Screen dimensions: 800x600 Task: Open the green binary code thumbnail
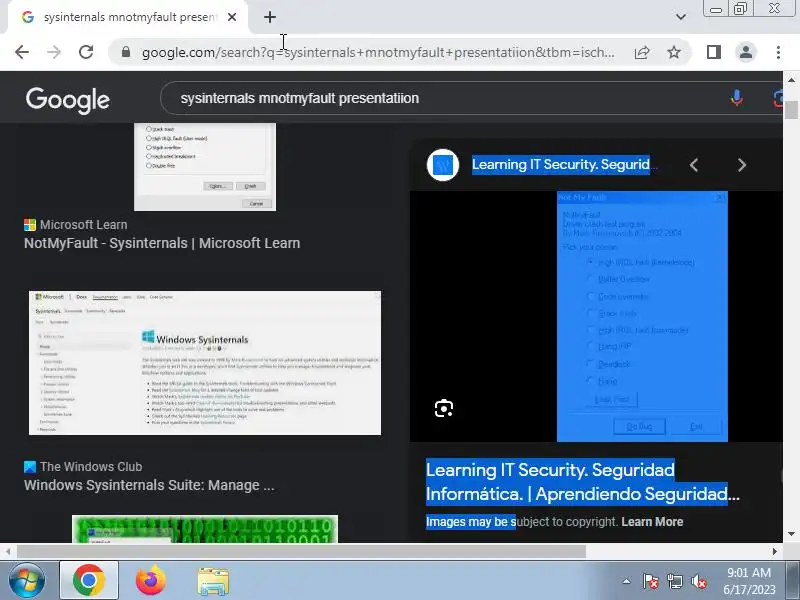[x=205, y=529]
